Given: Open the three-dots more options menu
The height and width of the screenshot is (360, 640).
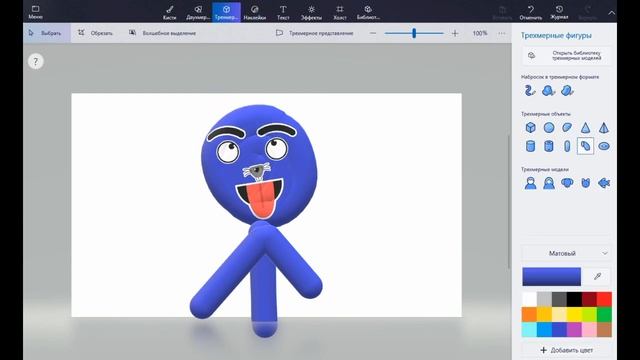Looking at the screenshot, I should (502, 33).
